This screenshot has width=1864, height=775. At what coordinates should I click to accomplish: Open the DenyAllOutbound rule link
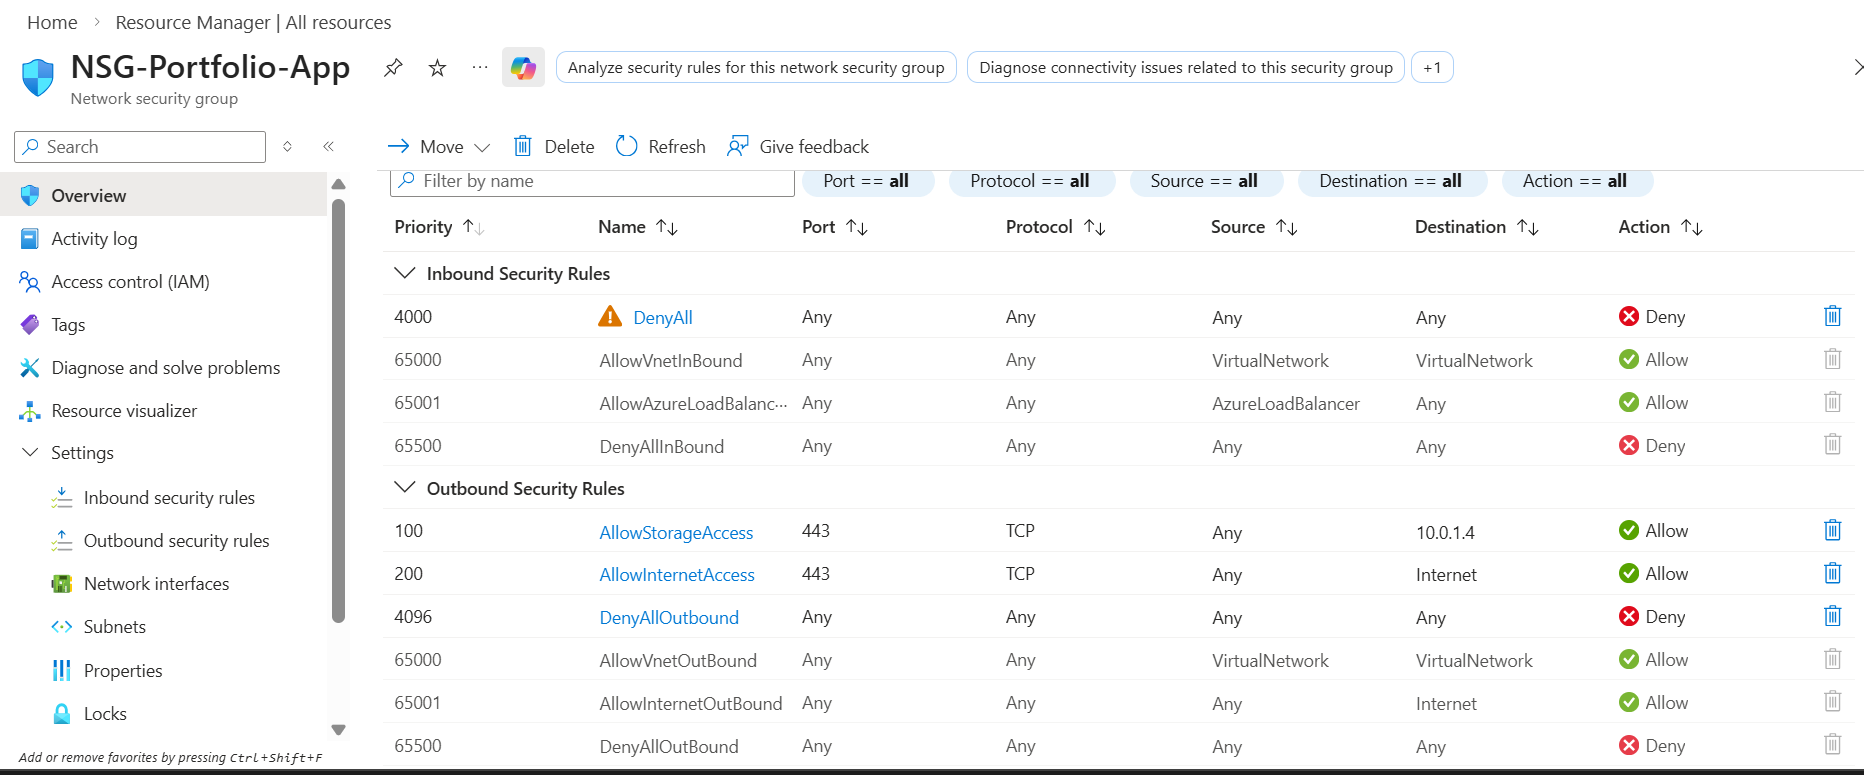(x=669, y=617)
